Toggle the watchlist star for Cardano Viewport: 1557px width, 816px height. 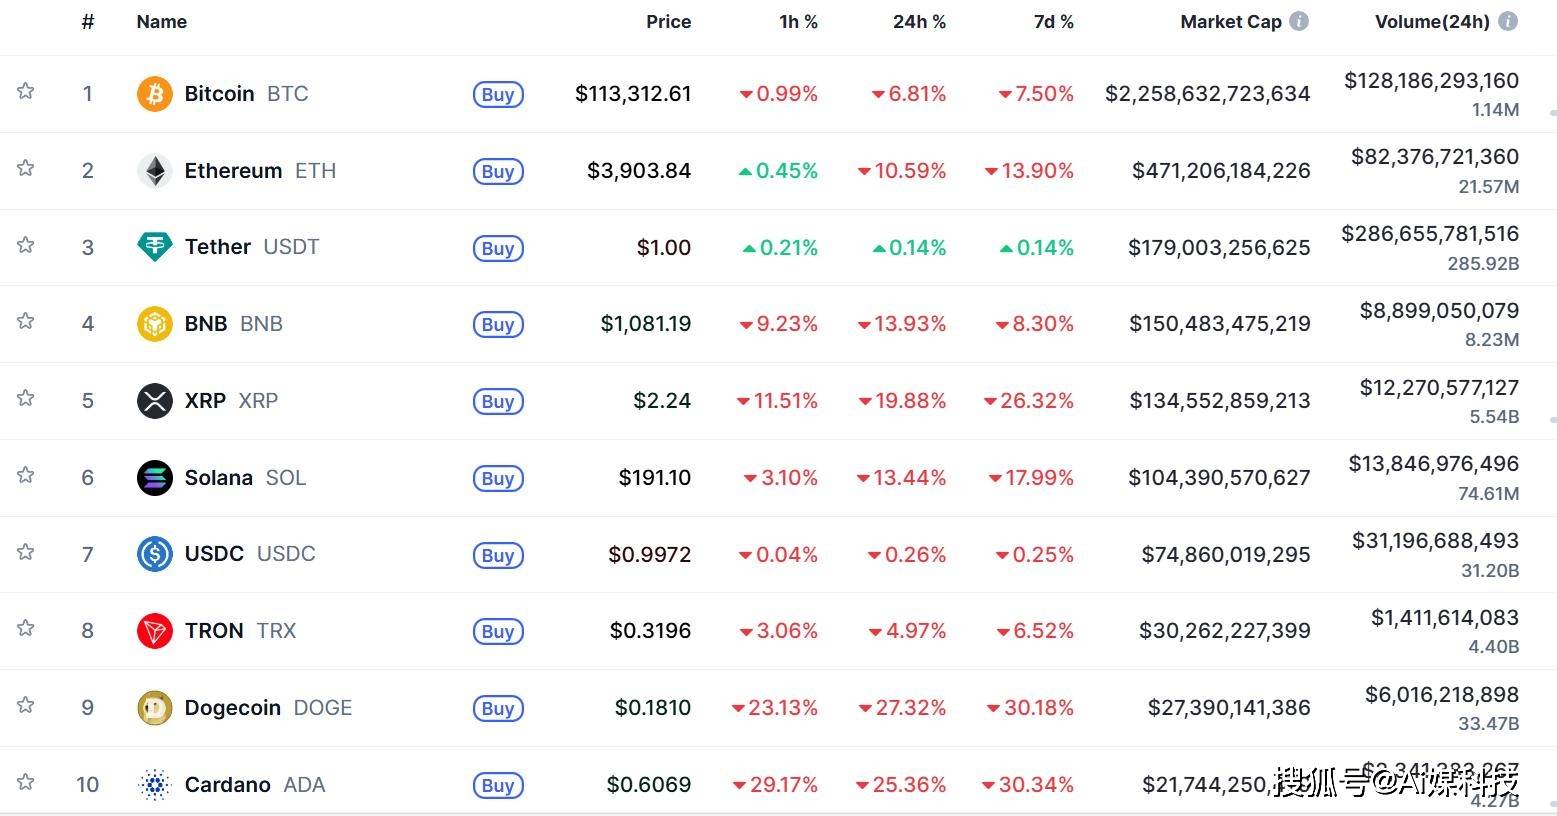(x=26, y=782)
